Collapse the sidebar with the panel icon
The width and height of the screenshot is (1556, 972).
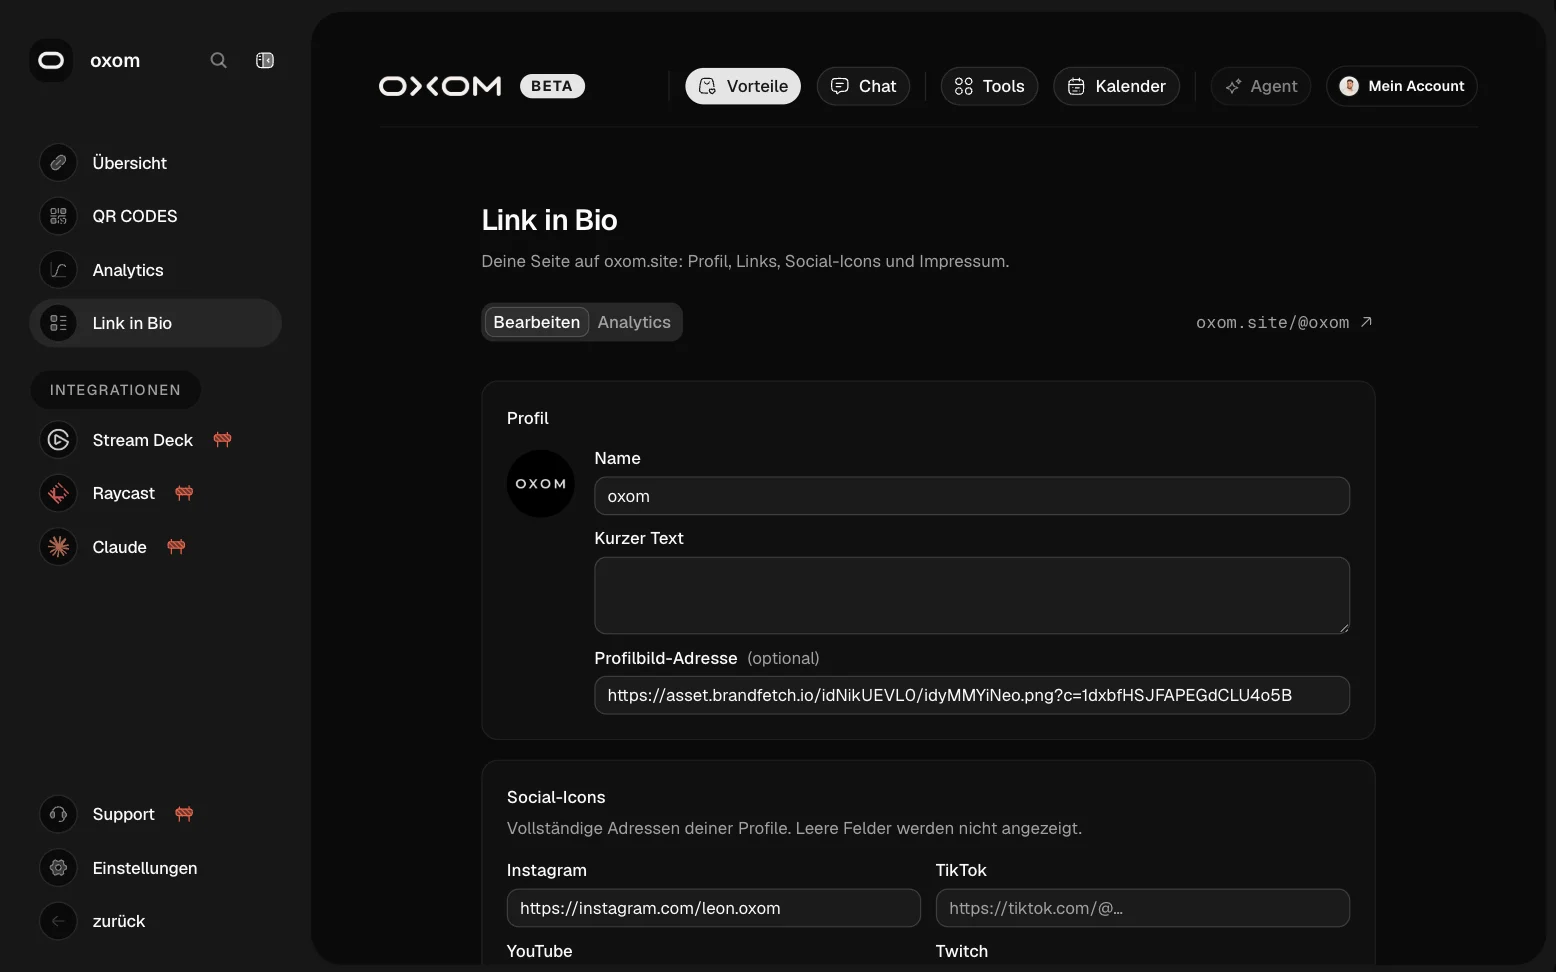pos(265,60)
